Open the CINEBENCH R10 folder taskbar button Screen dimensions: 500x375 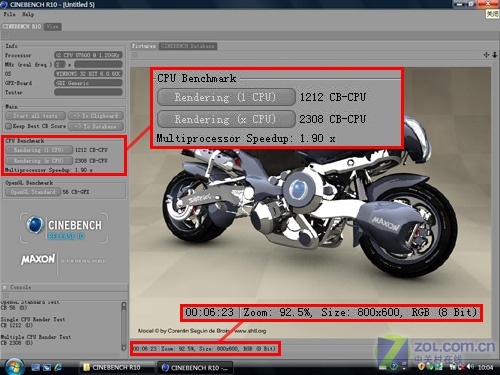[117, 367]
